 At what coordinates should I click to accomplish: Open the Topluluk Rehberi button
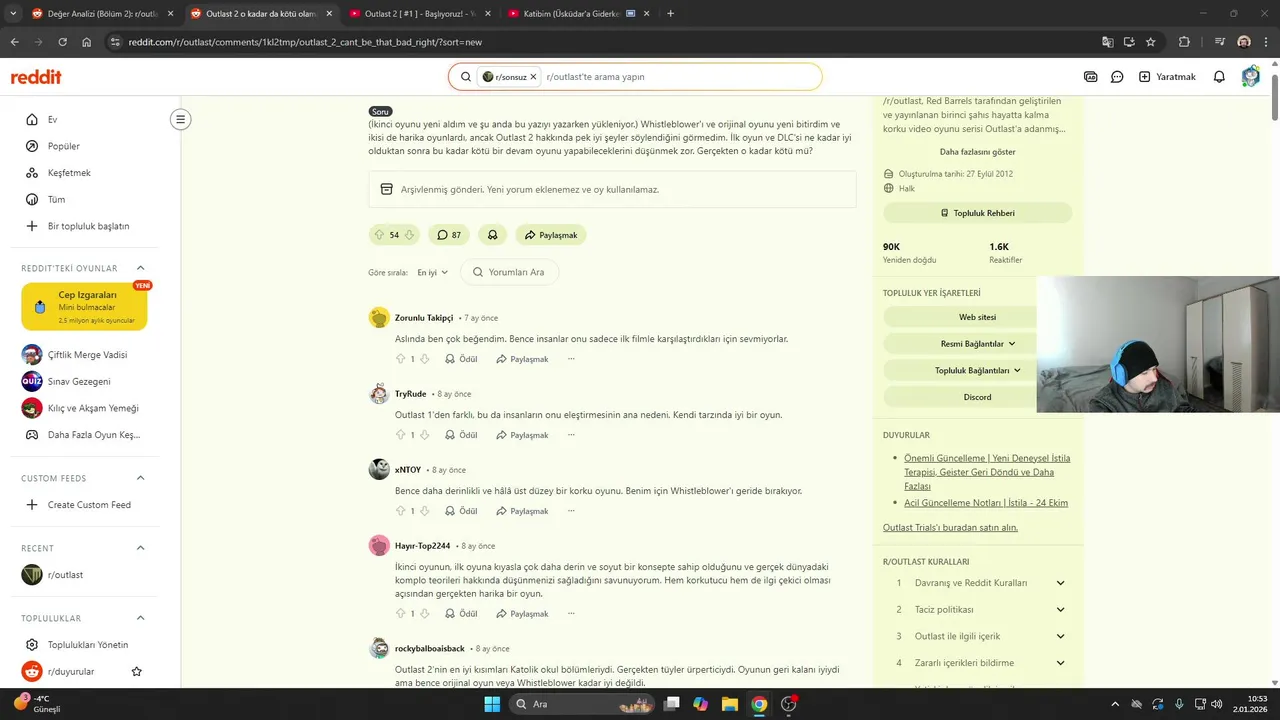[x=977, y=213]
